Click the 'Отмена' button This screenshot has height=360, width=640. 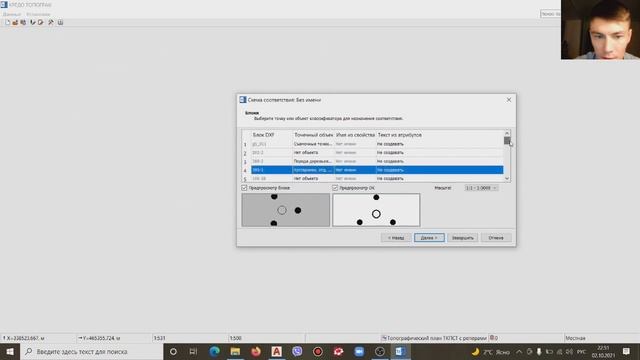496,238
